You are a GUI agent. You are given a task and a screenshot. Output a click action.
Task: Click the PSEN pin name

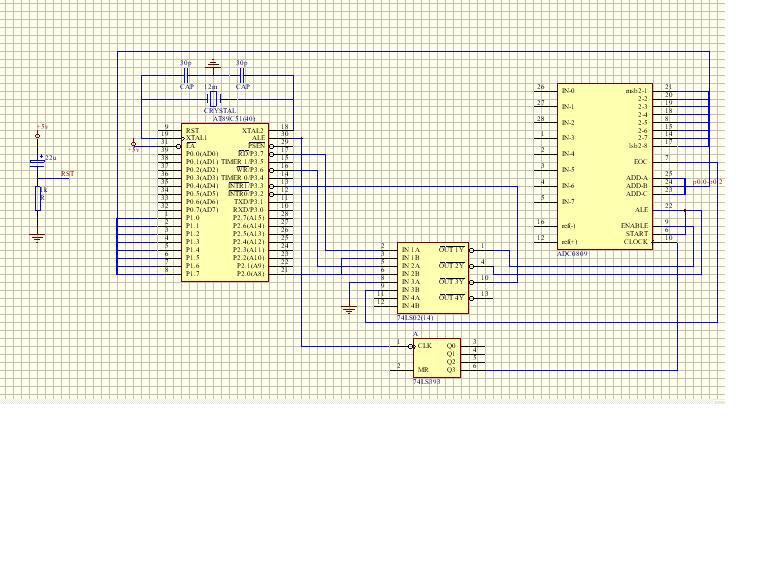pos(257,146)
